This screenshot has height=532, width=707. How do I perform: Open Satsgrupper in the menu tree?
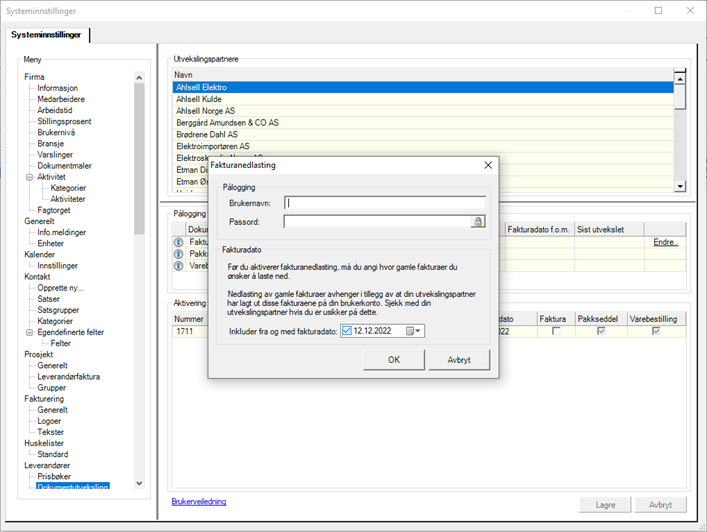coord(58,310)
